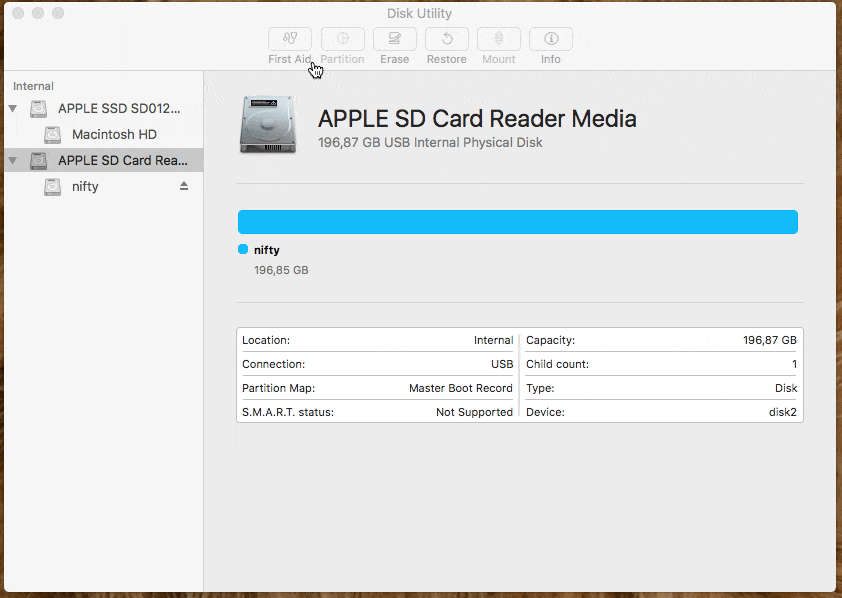Click the nifty volume icon in sidebar
Viewport: 842px width, 598px height.
(51, 186)
